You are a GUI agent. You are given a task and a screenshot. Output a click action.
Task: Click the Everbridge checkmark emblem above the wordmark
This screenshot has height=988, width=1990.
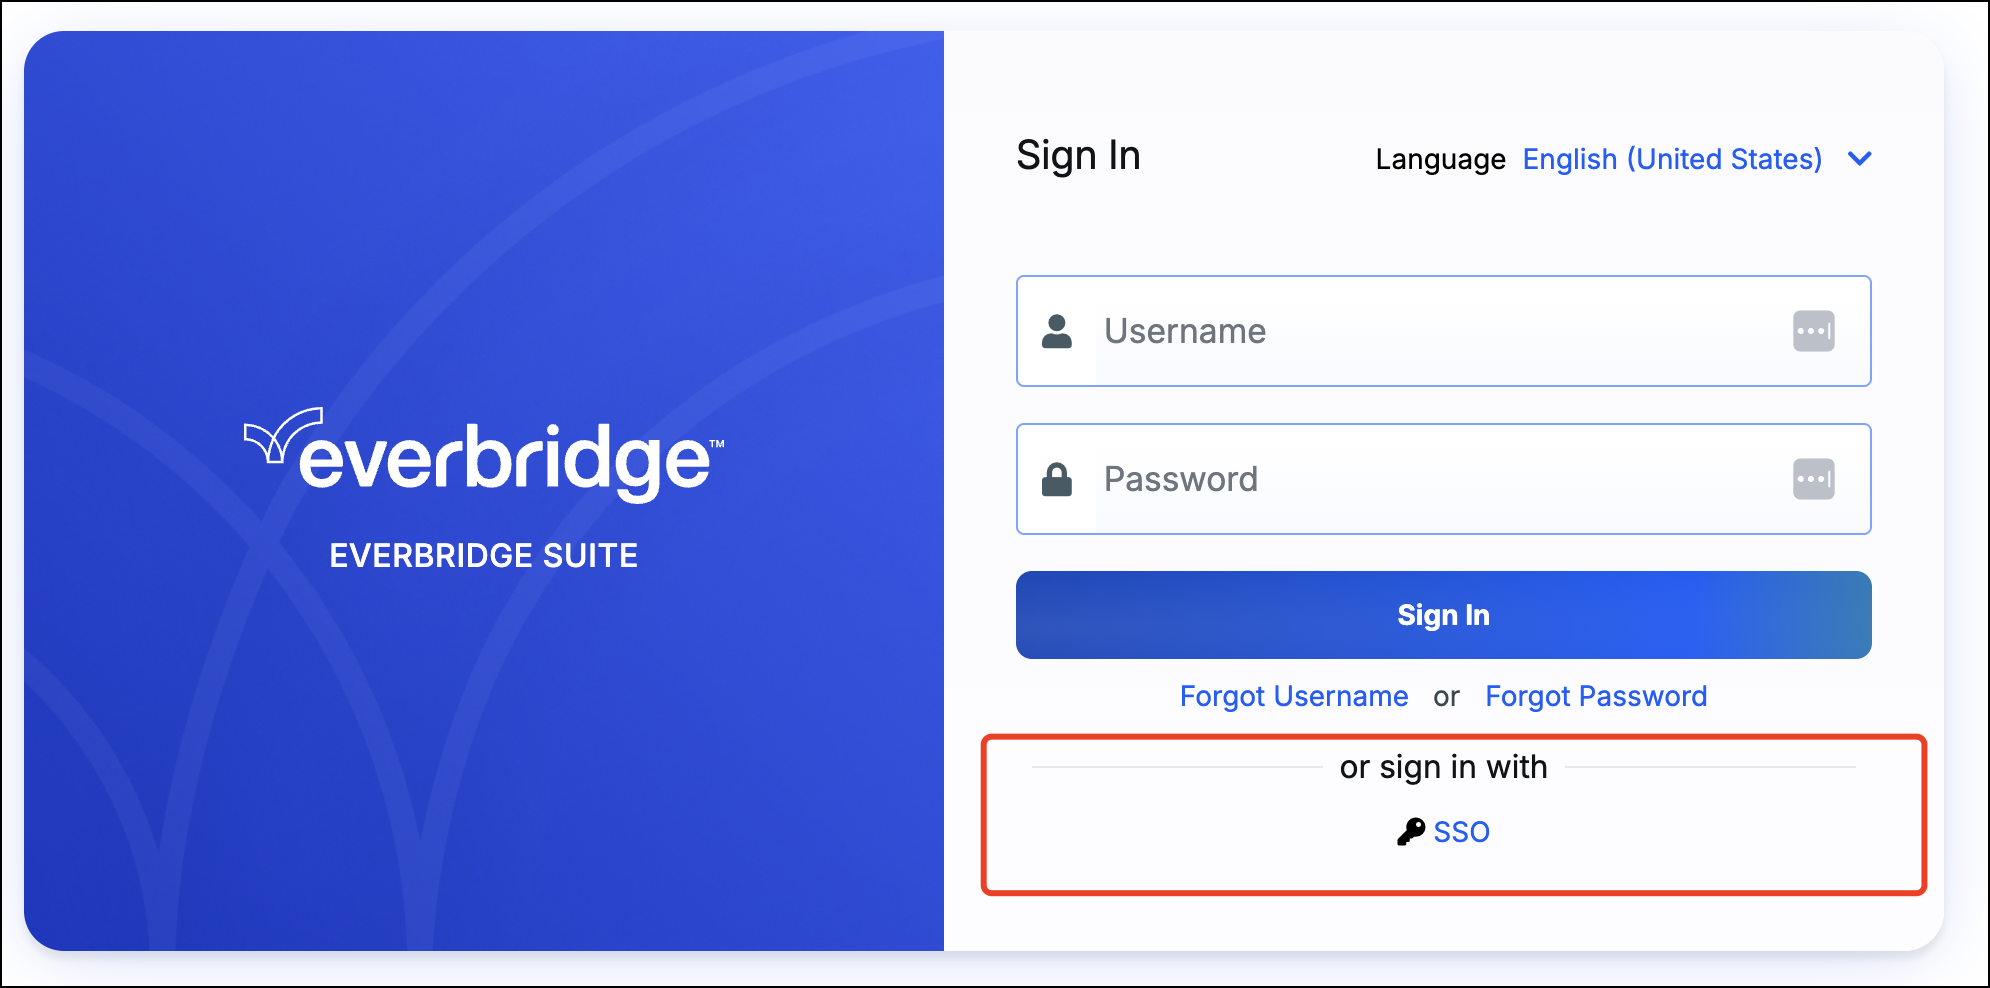pyautogui.click(x=283, y=437)
